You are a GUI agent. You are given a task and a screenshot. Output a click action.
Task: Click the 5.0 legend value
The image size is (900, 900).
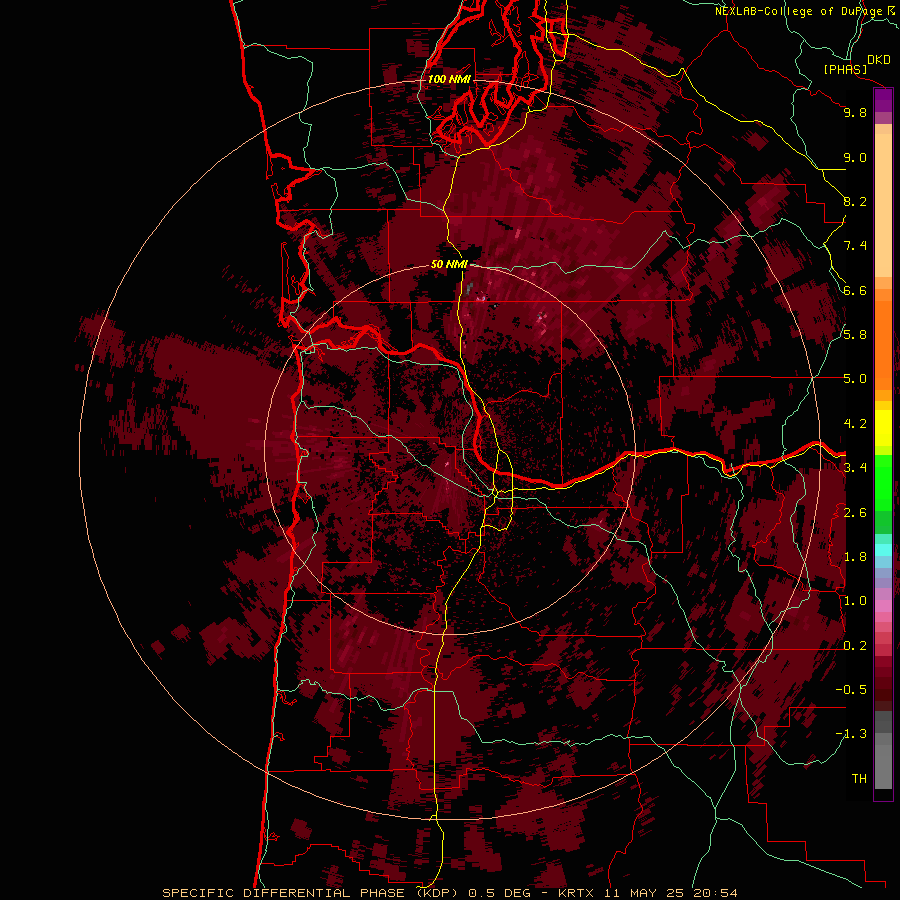pos(855,379)
